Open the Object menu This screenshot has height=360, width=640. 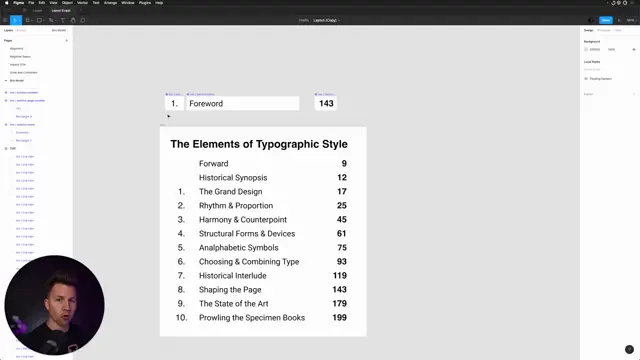(67, 2)
